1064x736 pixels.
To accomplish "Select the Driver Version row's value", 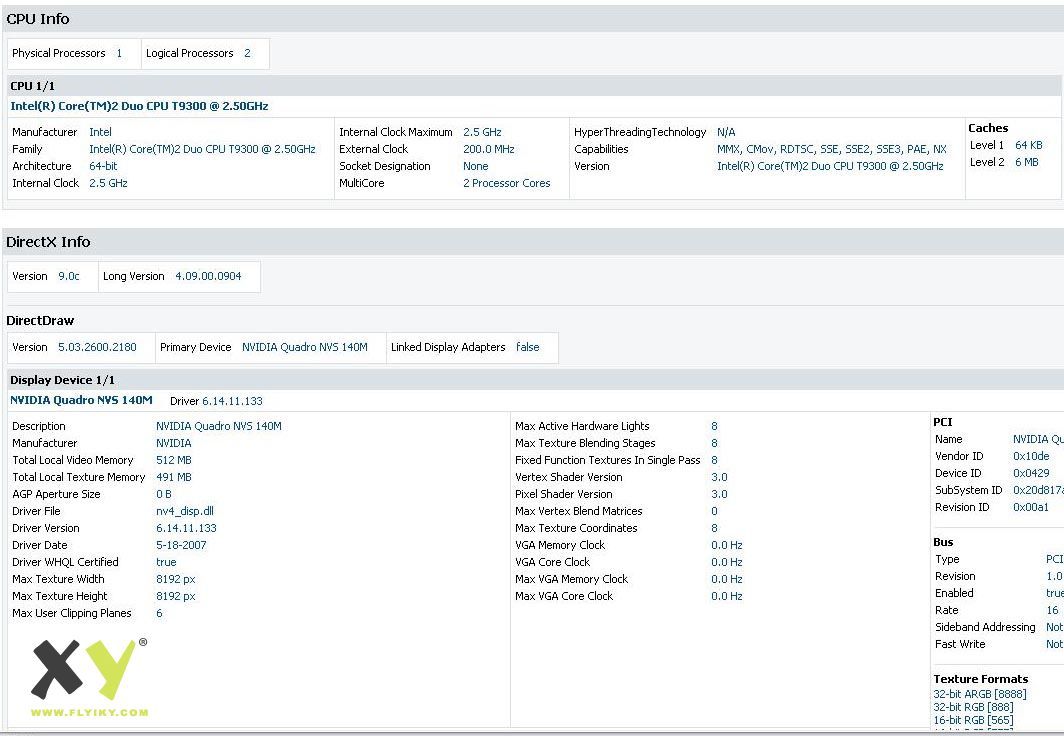I will [187, 528].
